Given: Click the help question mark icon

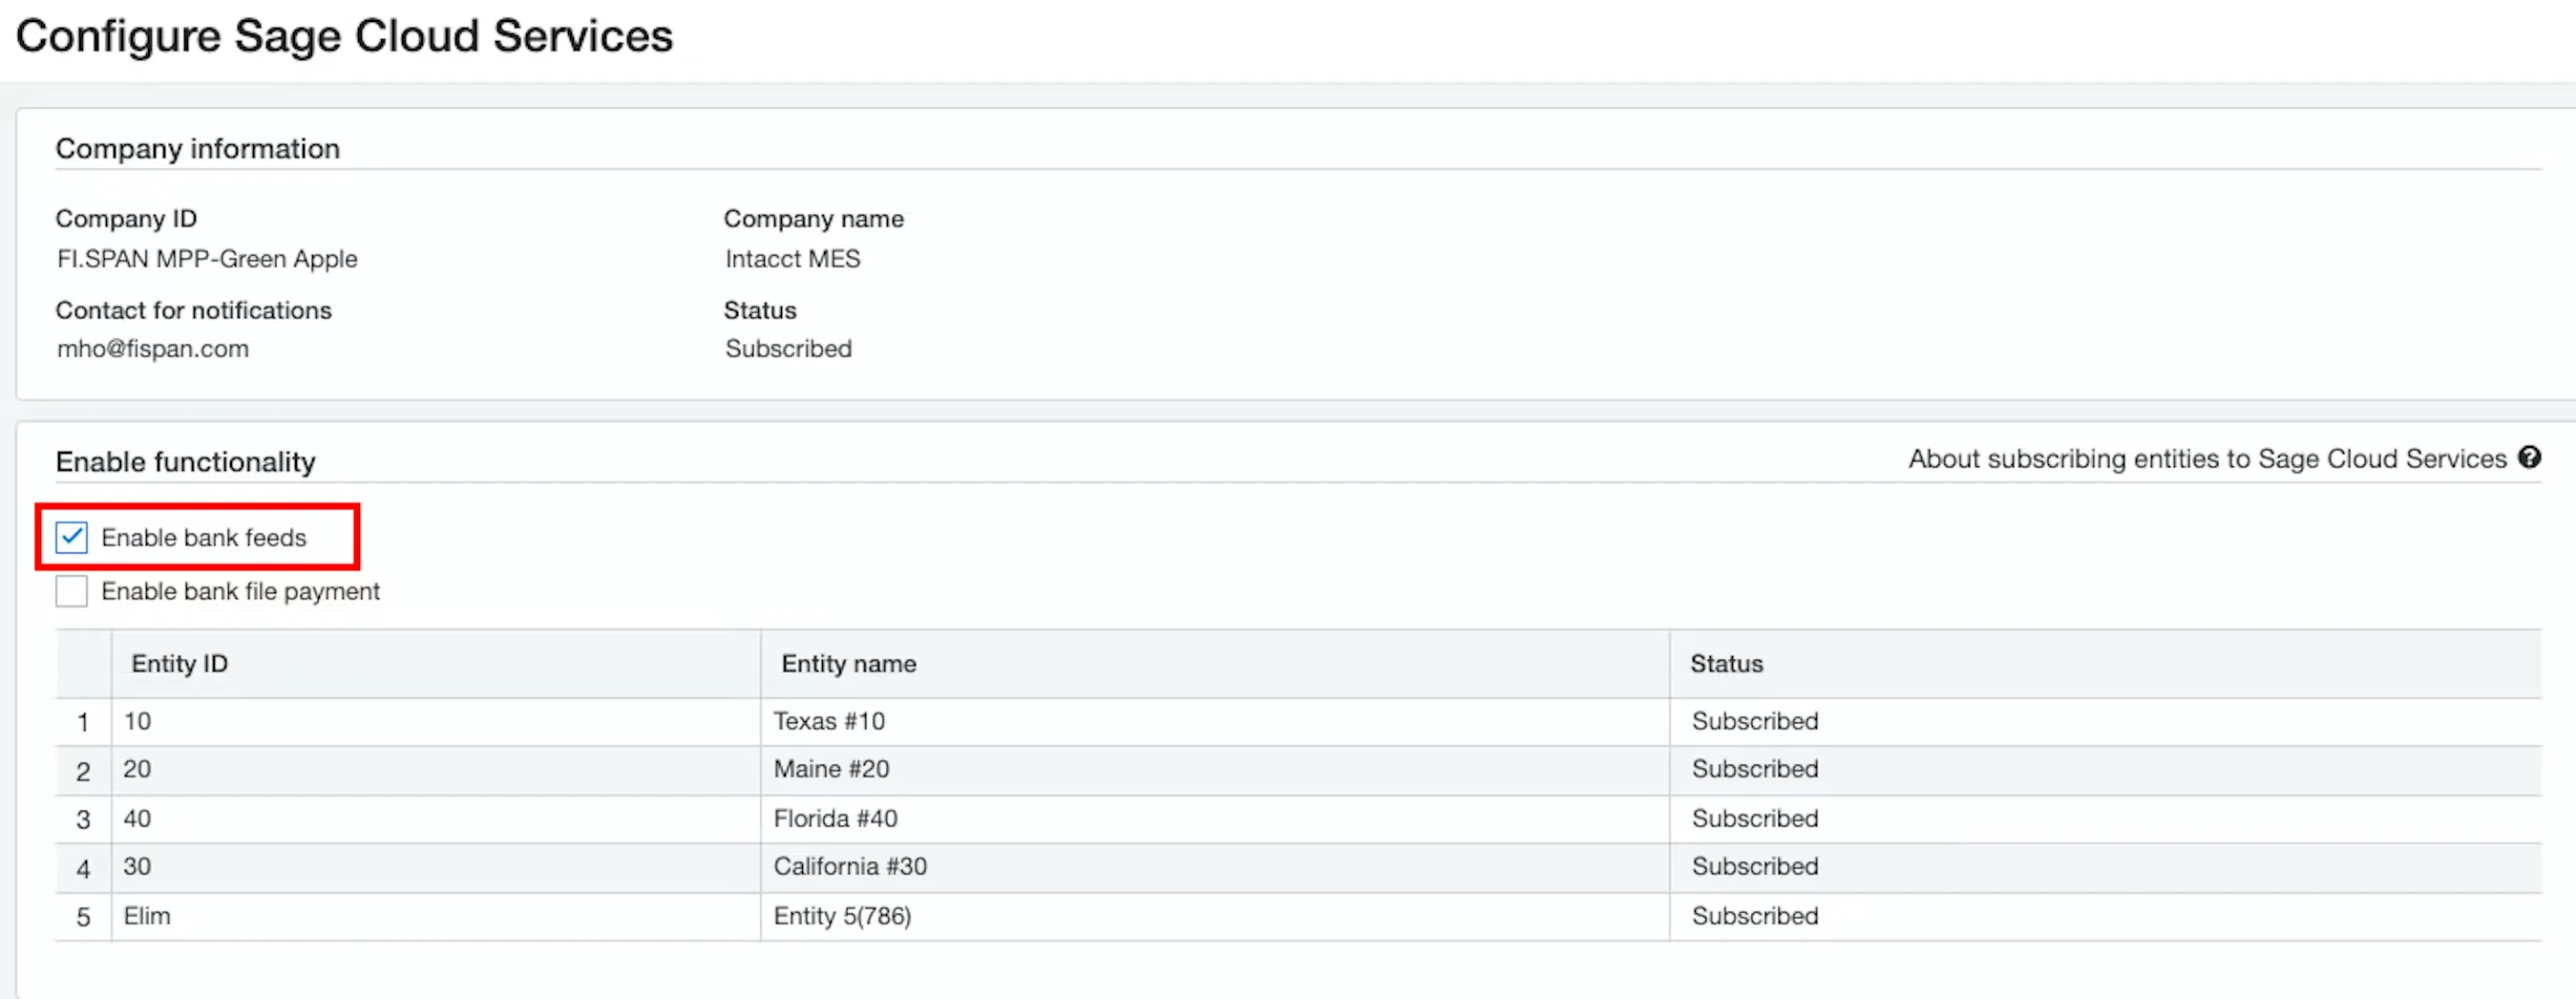Looking at the screenshot, I should pos(2530,457).
